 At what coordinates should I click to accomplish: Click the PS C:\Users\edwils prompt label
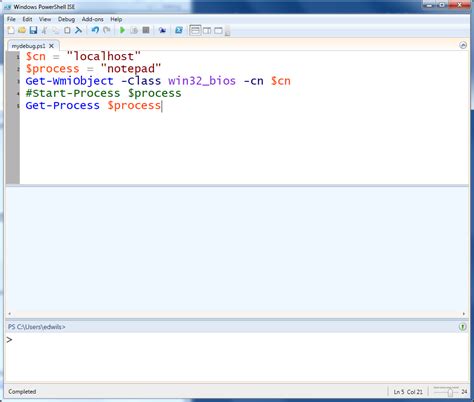pos(37,327)
